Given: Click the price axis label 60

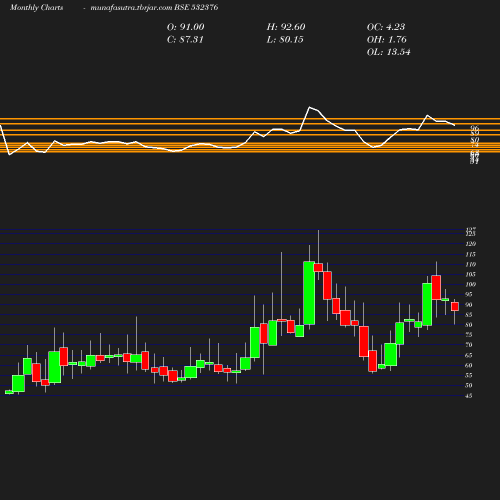Looking at the screenshot, I should (x=469, y=366).
